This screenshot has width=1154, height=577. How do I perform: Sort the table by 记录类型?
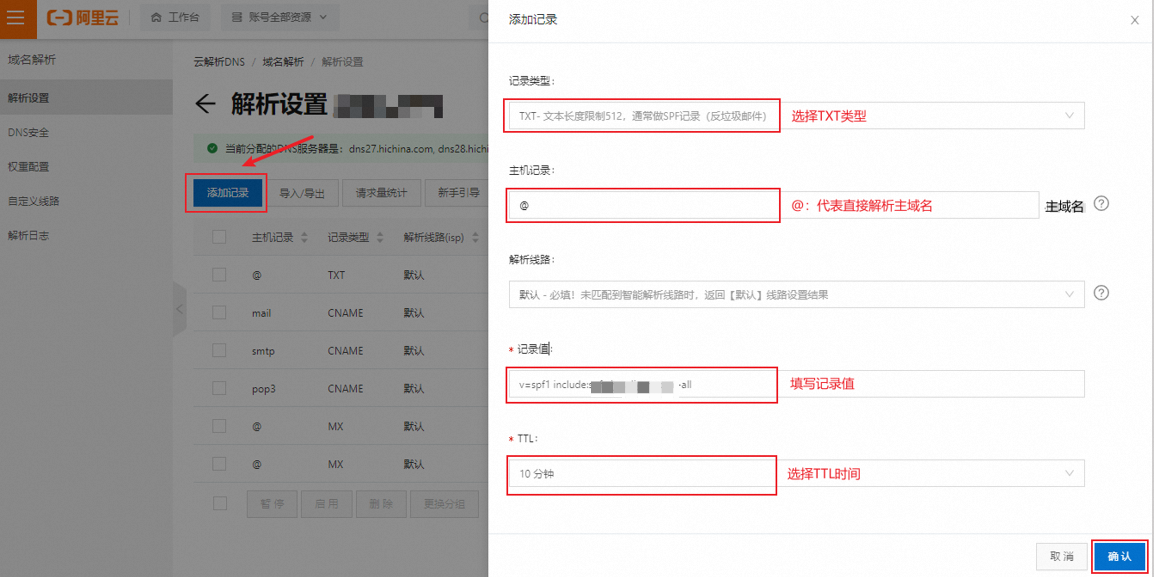pos(380,238)
